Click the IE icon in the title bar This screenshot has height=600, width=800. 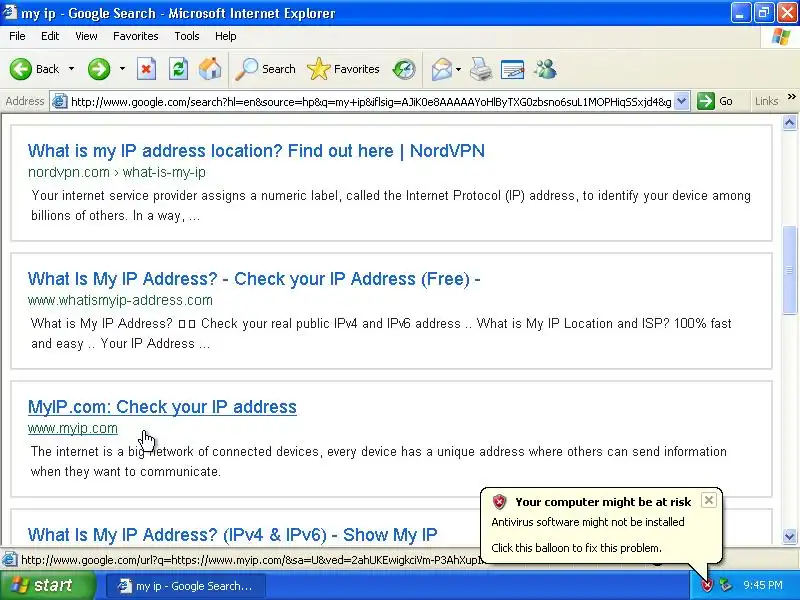point(9,12)
